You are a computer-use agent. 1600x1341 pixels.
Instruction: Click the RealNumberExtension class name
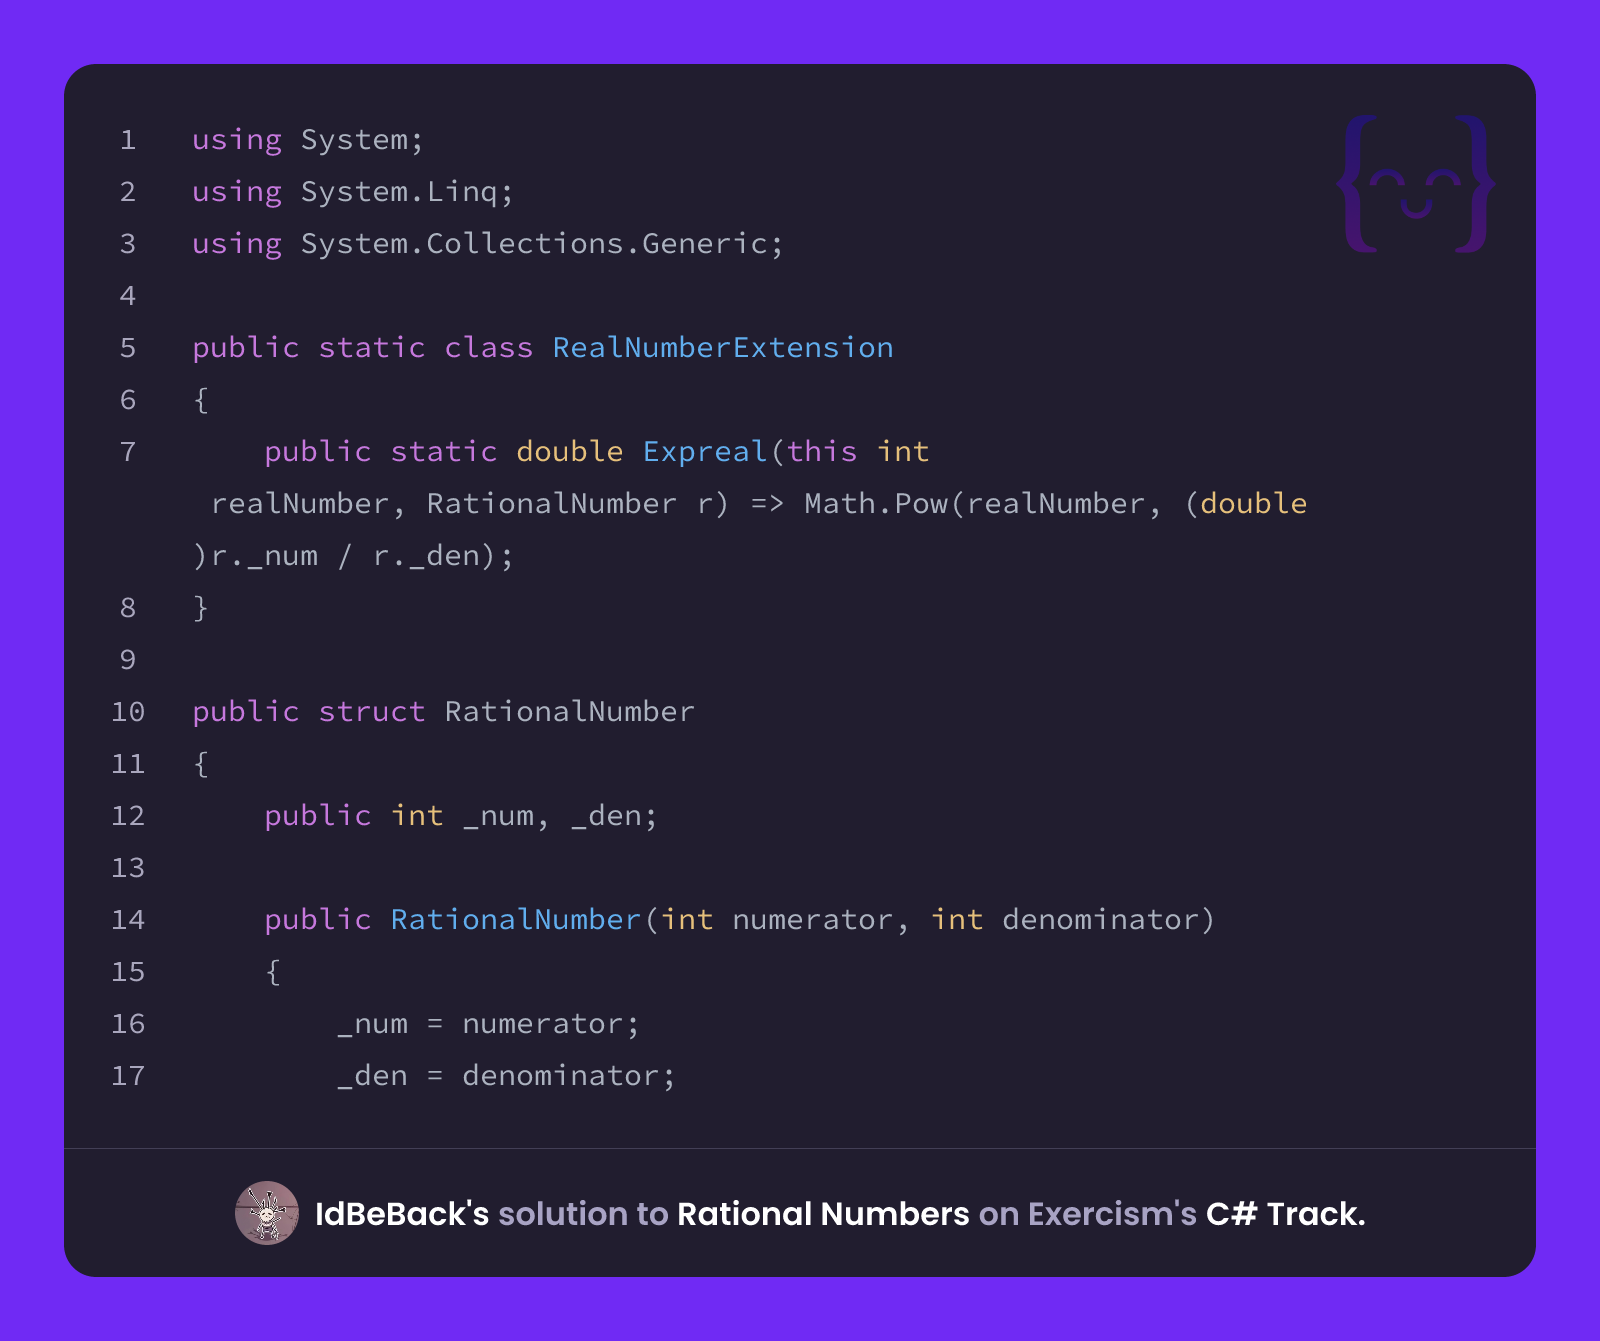click(x=723, y=347)
